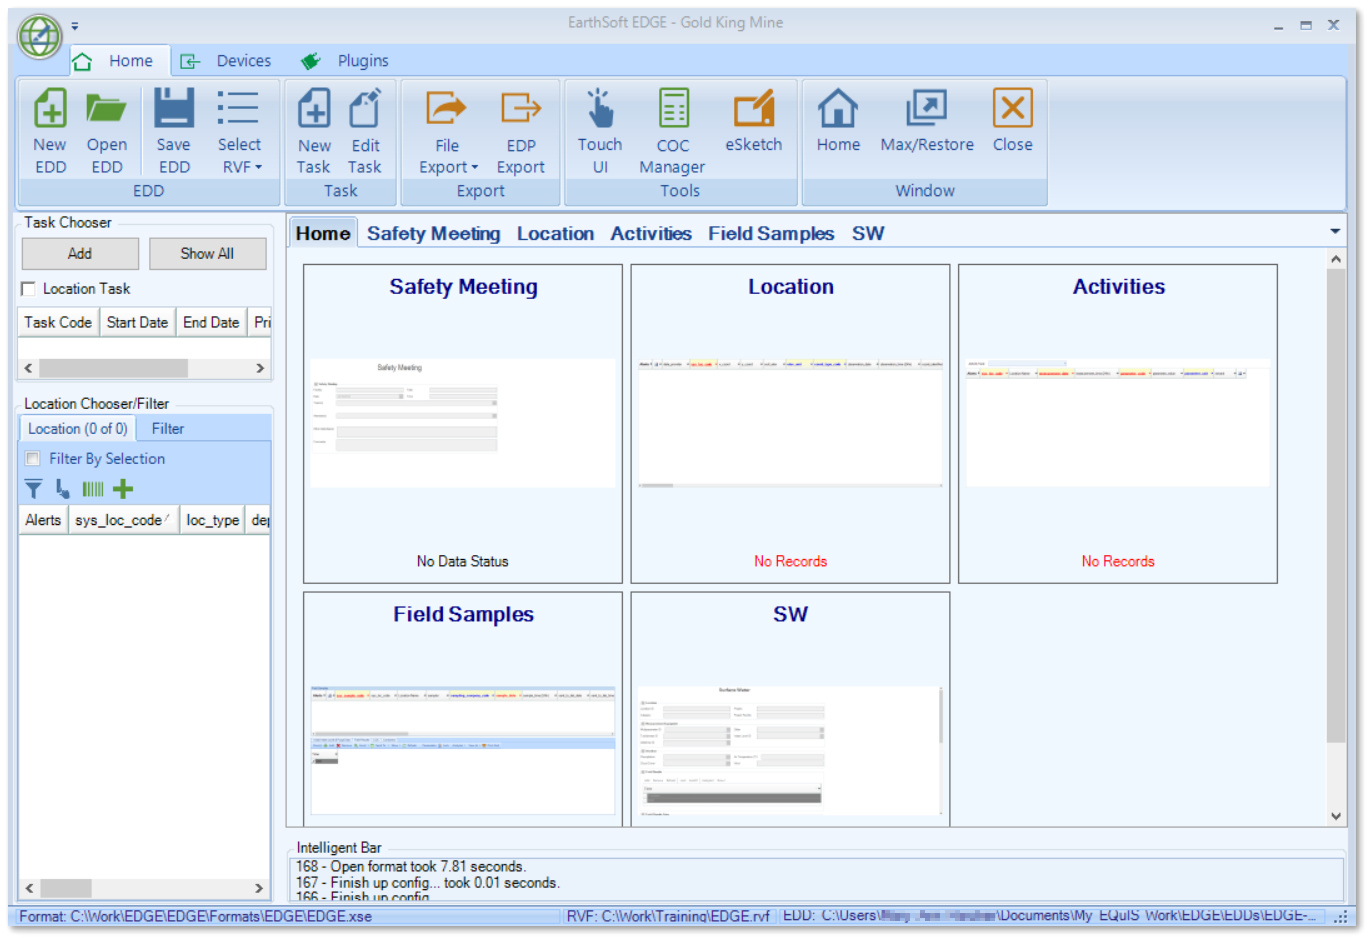Click the Show All button

pyautogui.click(x=208, y=254)
